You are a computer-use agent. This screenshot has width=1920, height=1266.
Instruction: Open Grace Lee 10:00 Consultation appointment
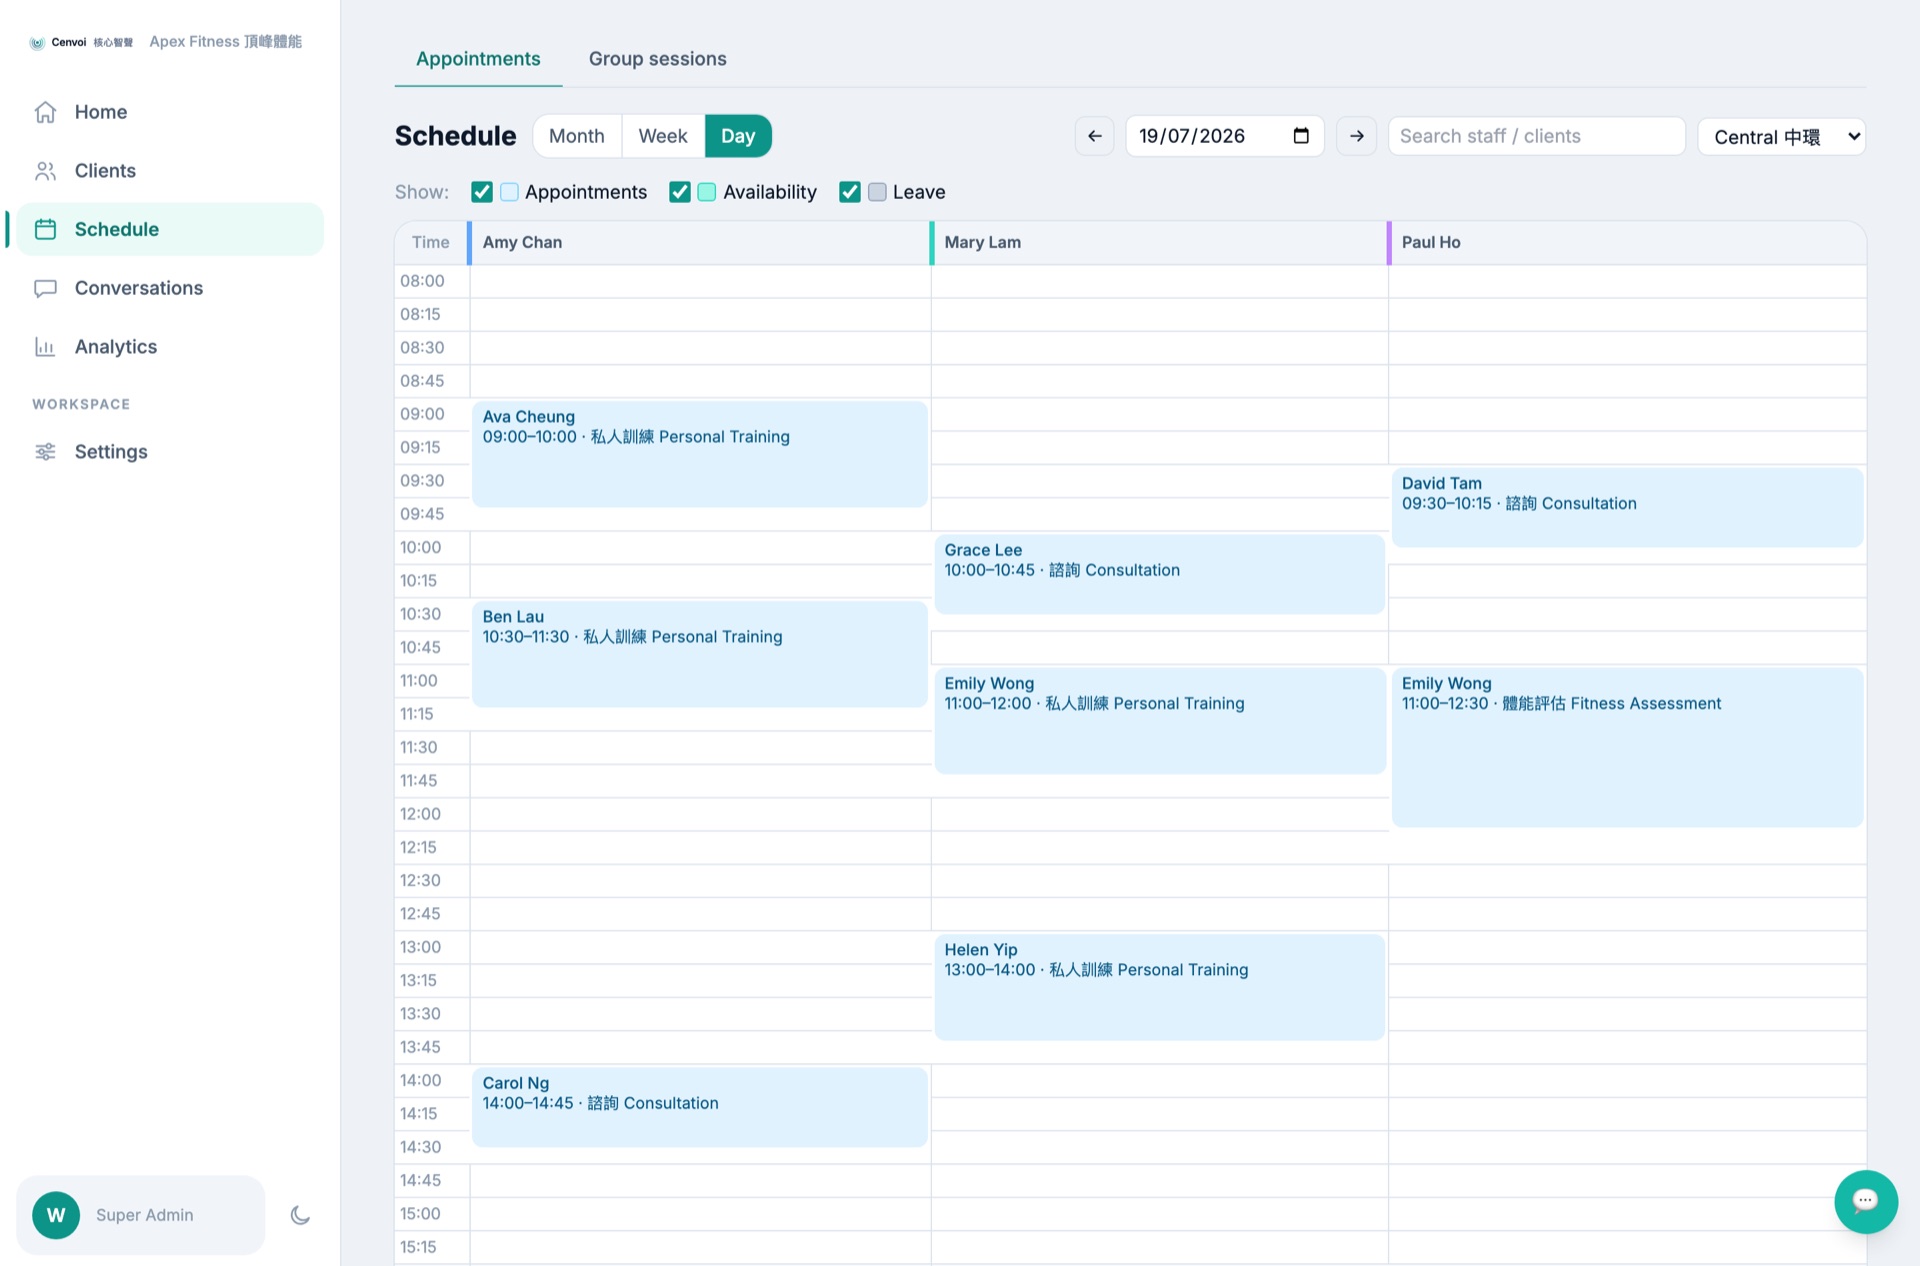pyautogui.click(x=1160, y=574)
